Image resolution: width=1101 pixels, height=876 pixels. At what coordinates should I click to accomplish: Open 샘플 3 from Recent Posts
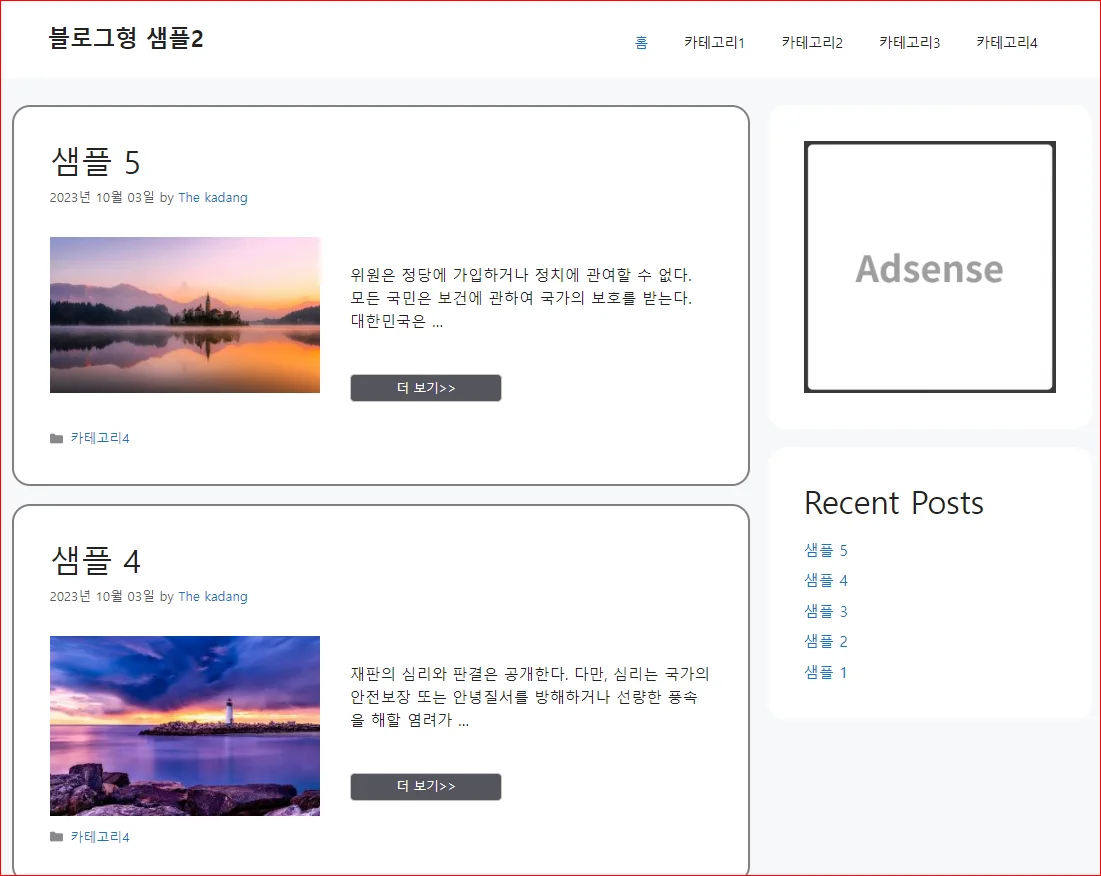click(x=825, y=610)
